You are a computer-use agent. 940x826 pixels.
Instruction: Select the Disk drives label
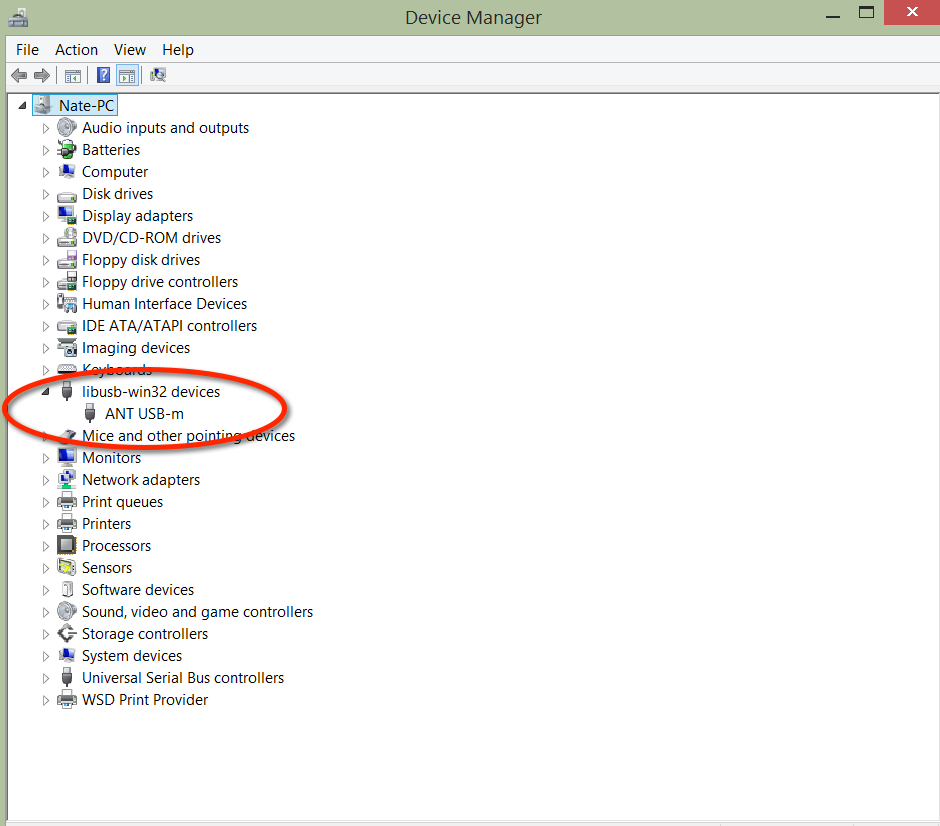(118, 194)
